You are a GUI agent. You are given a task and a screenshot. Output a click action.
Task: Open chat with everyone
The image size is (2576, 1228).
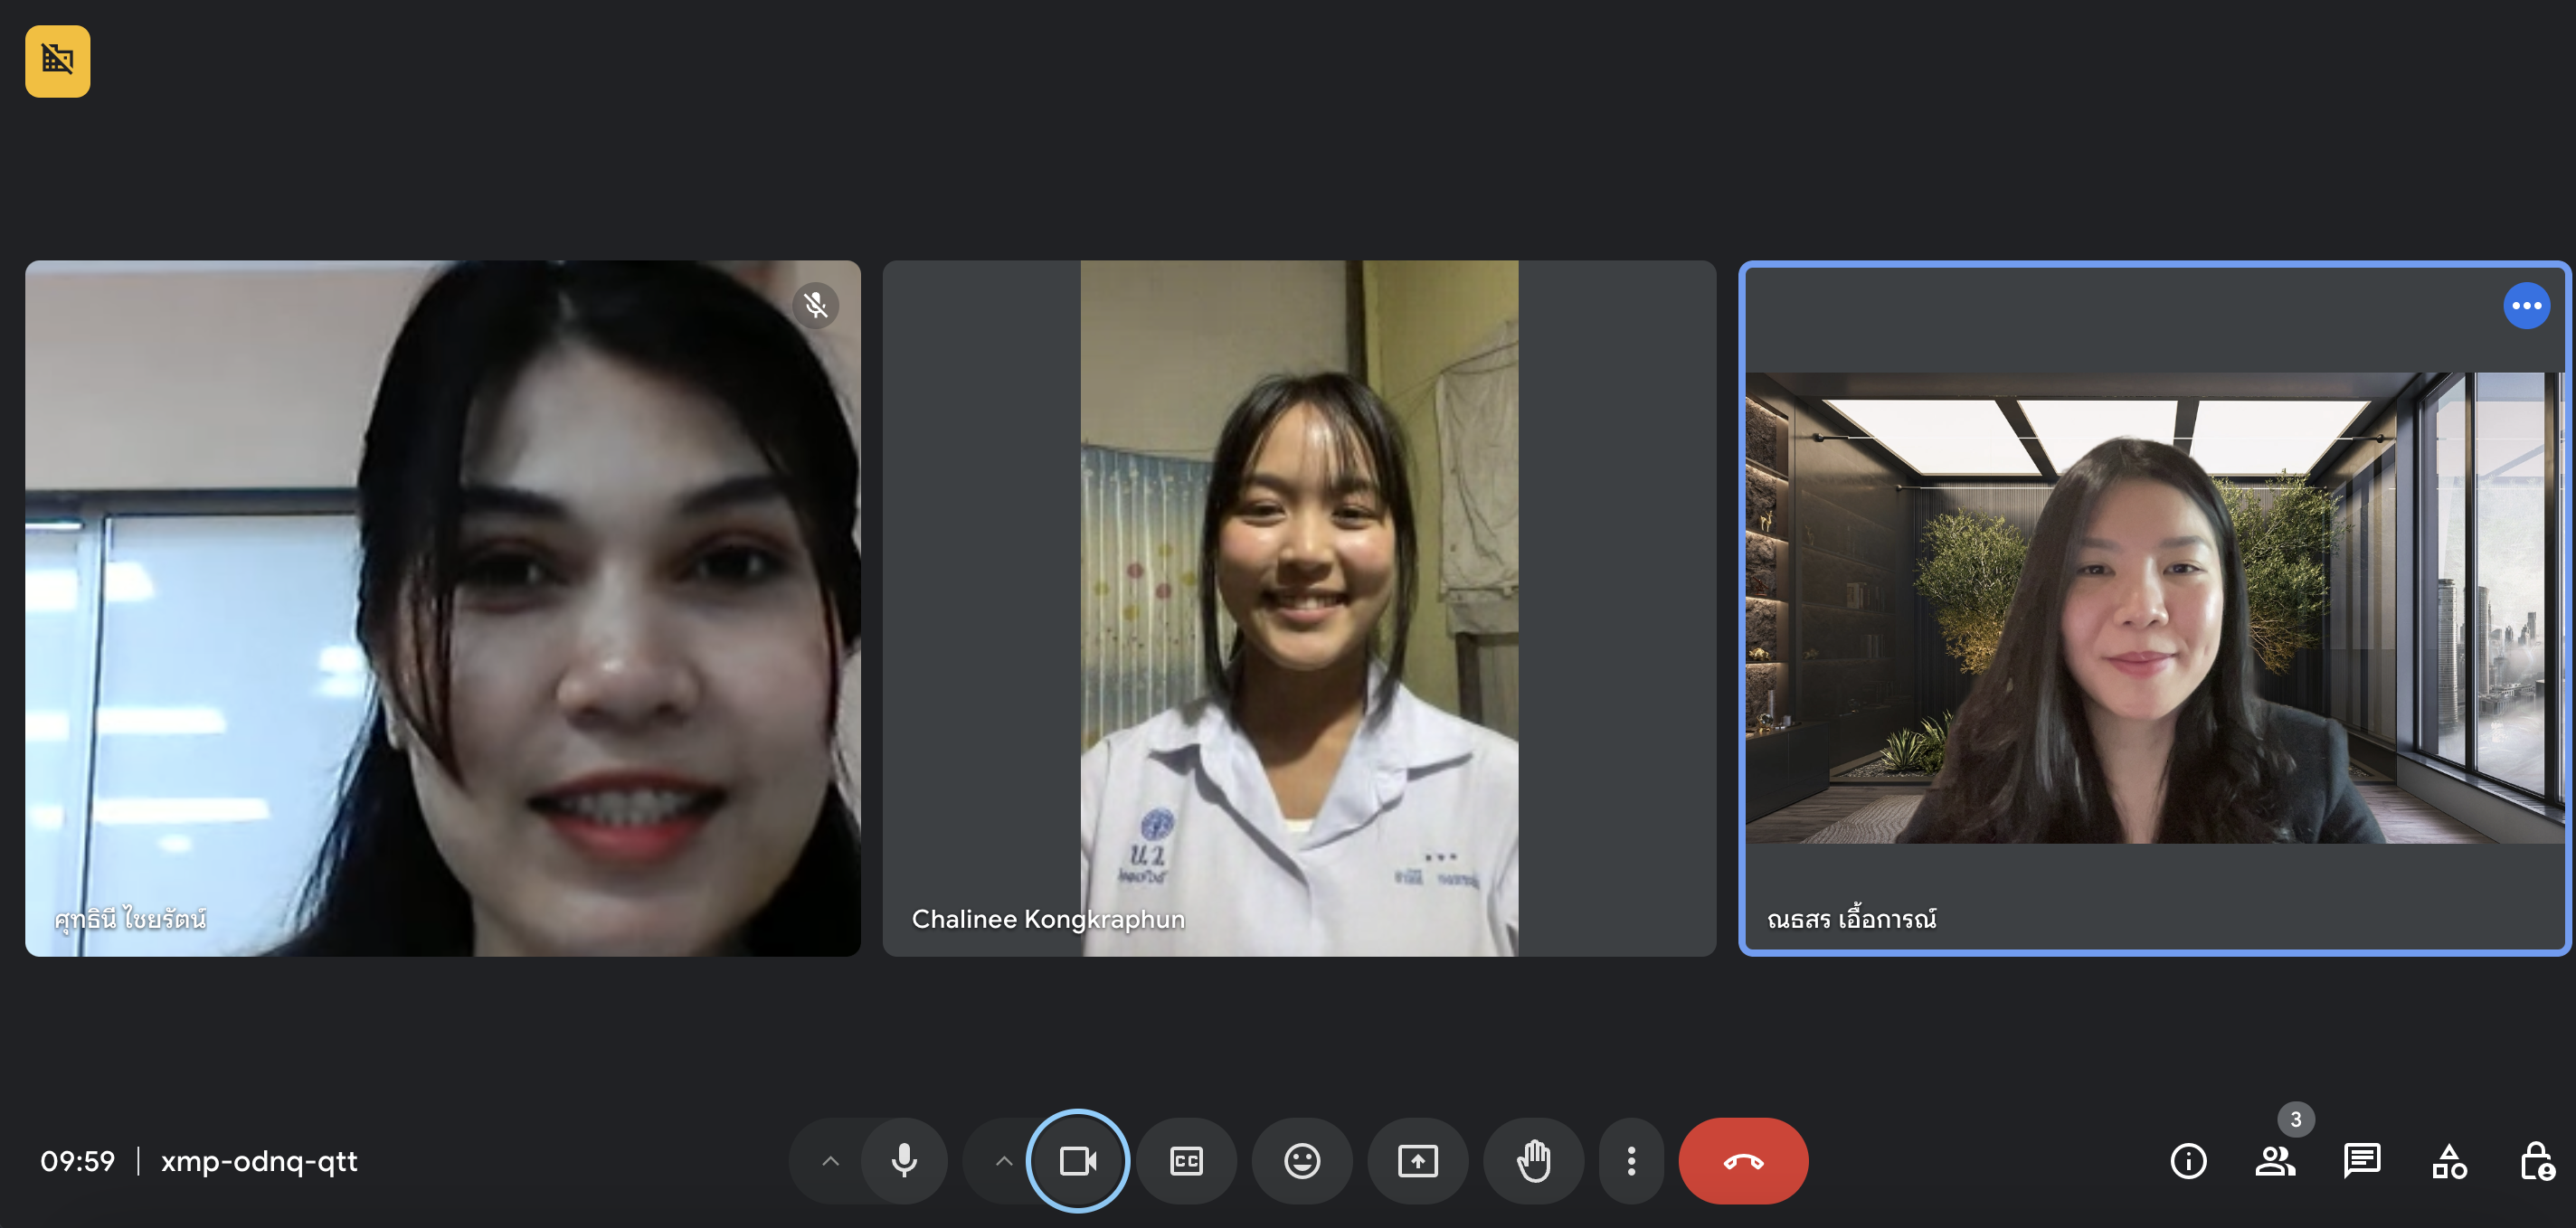pos(2361,1160)
